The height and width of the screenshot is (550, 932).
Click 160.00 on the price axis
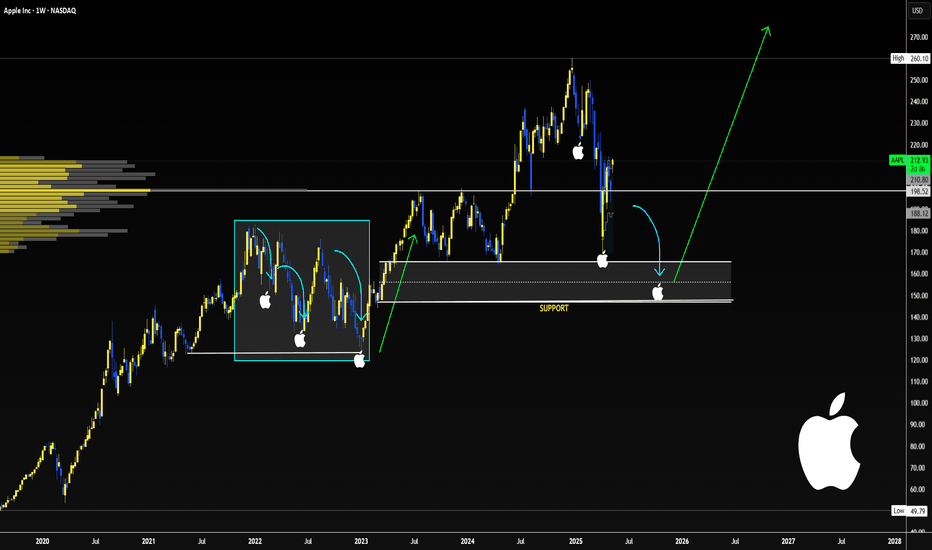[919, 274]
